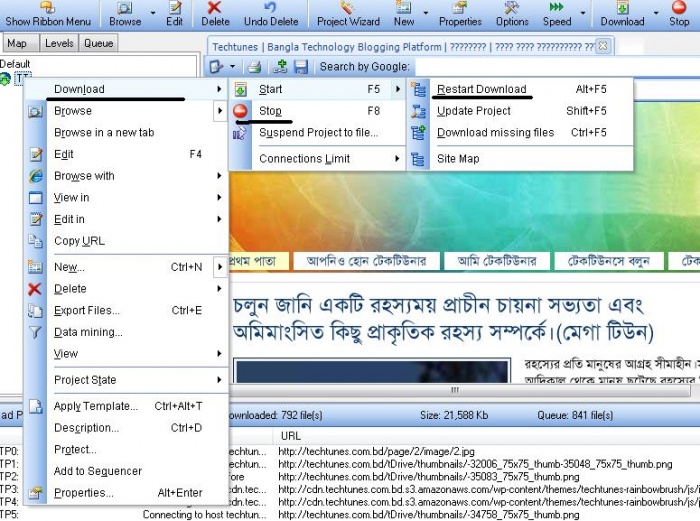
Task: Open dropdown arrow next to Browse toolbar button
Action: click(153, 13)
